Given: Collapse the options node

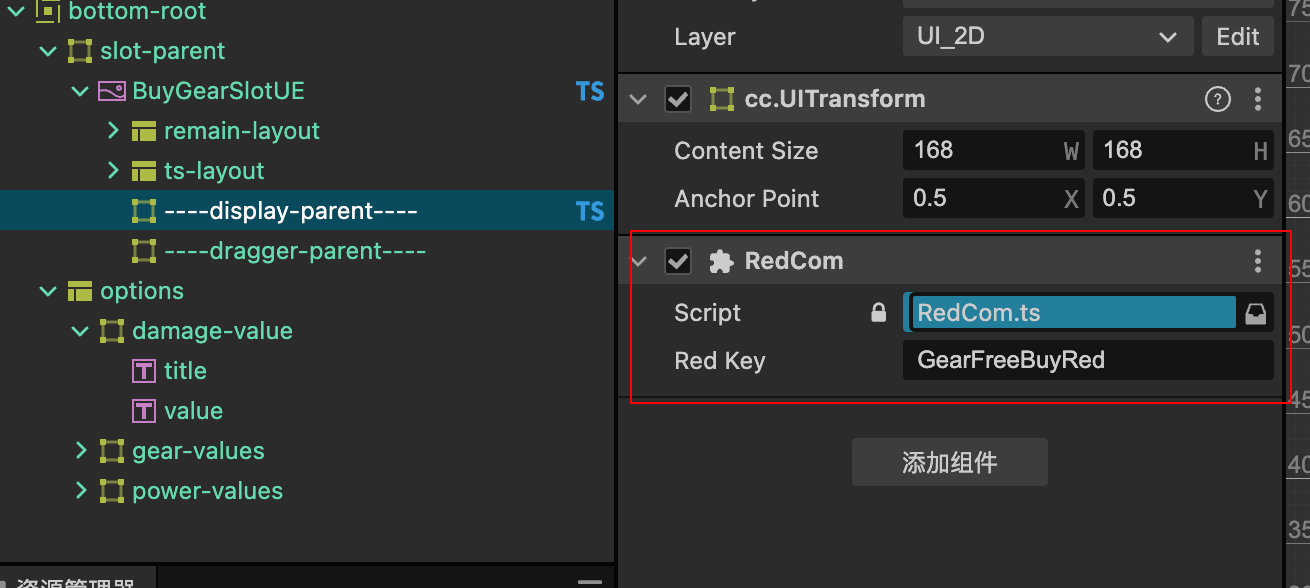Looking at the screenshot, I should [48, 291].
